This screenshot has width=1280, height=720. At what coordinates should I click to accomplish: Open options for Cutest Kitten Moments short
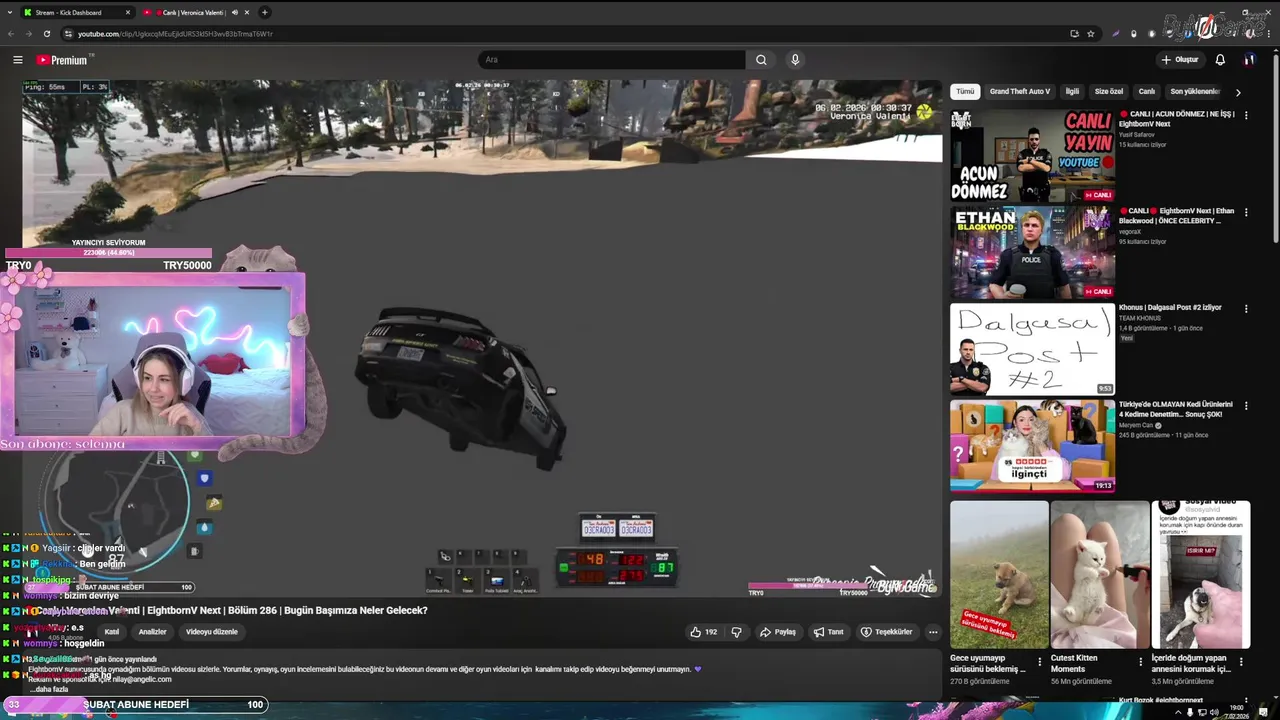pos(1141,661)
